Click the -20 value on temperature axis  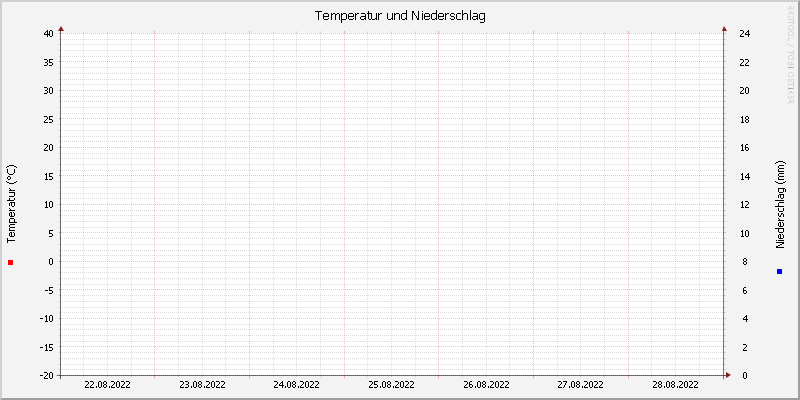coord(46,376)
